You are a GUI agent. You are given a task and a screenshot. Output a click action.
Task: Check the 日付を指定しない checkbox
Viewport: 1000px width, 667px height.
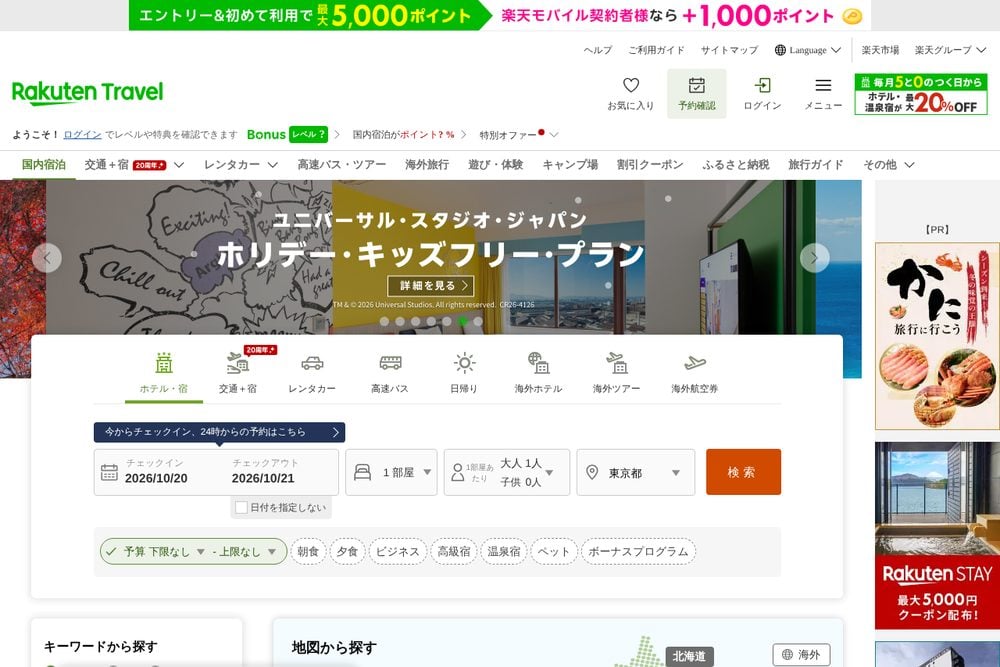[241, 508]
